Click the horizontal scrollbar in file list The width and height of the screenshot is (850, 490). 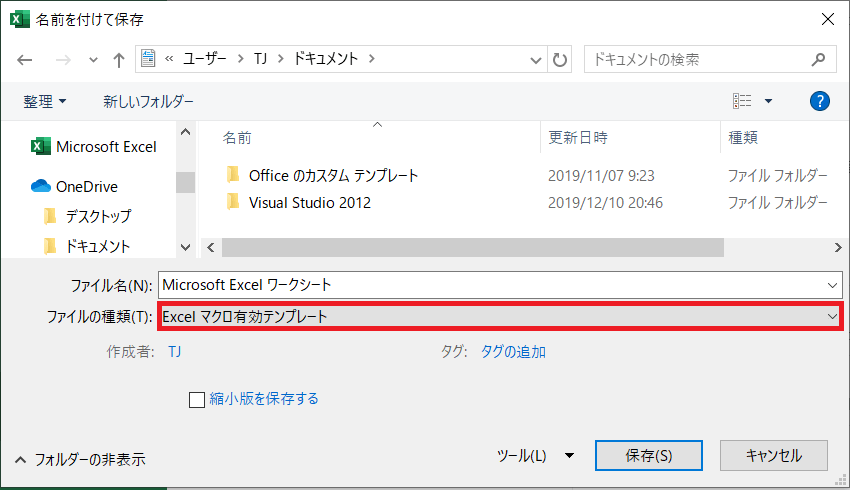(470, 247)
